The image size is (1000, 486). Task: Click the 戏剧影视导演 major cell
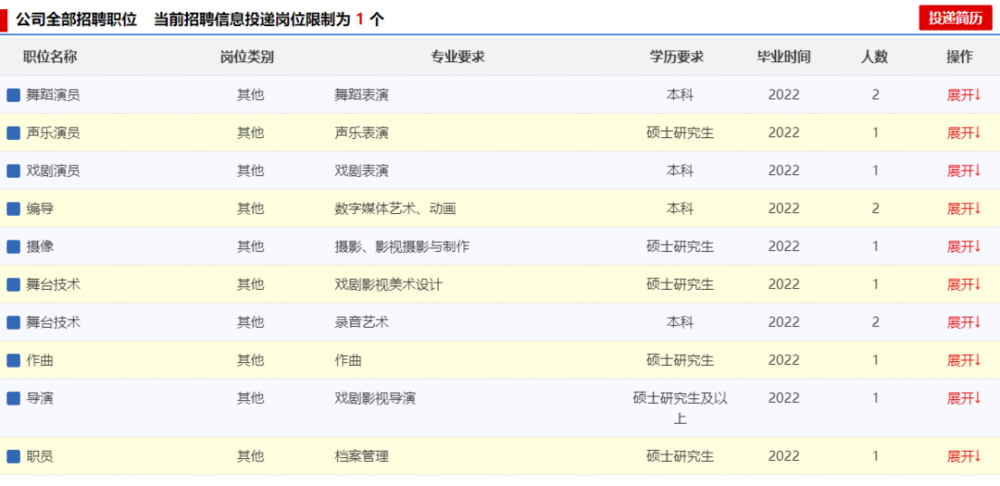(375, 399)
